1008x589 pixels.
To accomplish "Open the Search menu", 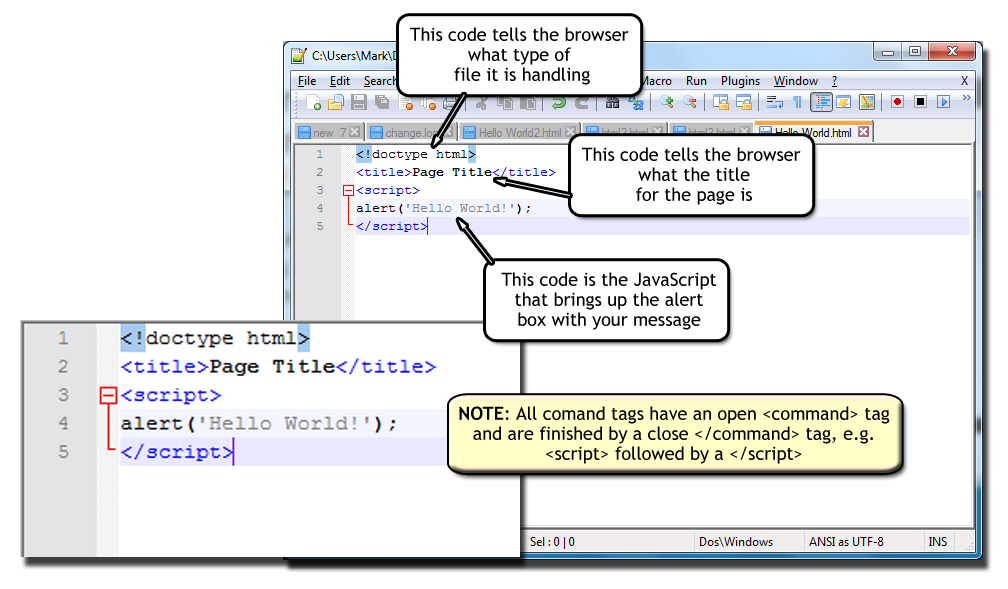I will pos(380,81).
